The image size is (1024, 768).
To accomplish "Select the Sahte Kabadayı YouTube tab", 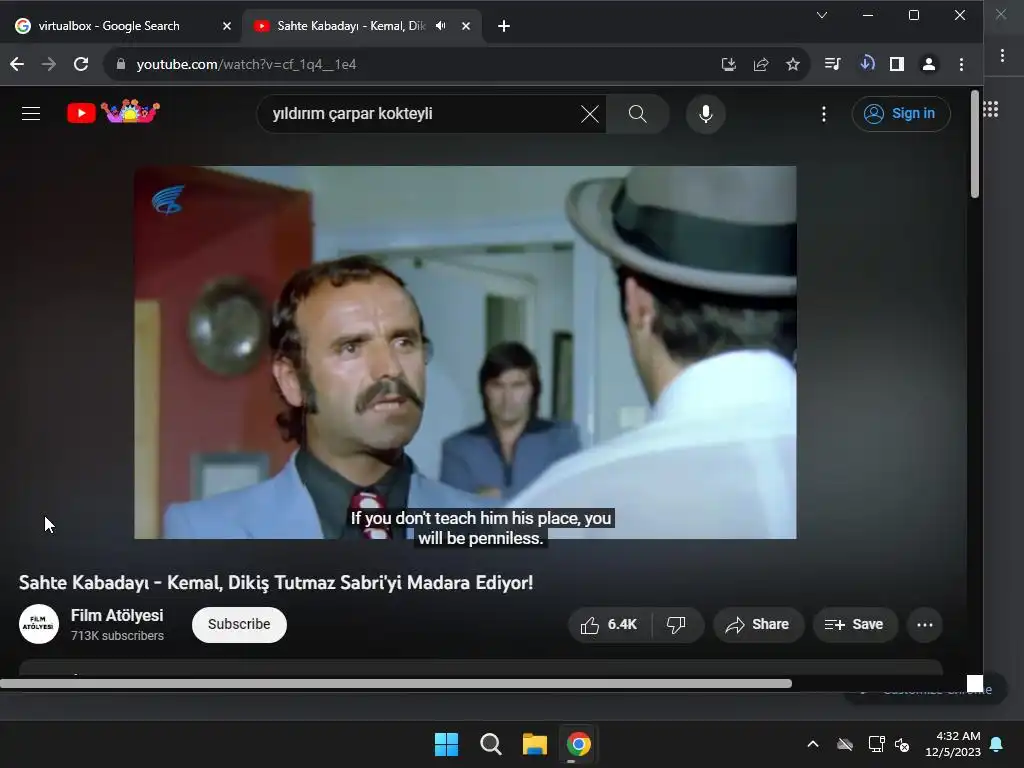I will pos(351,26).
